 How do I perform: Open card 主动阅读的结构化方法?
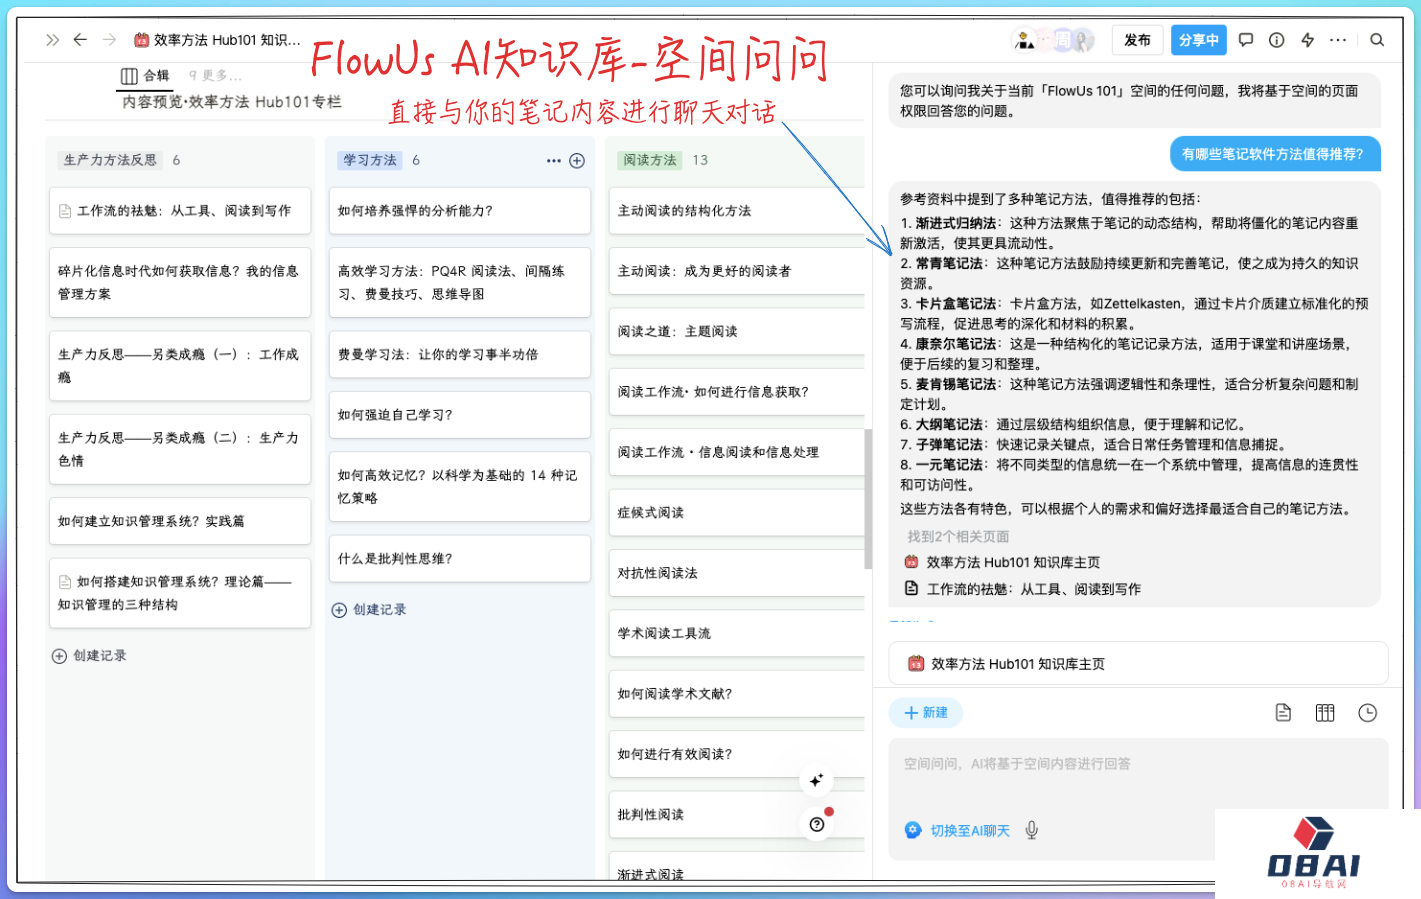pos(737,211)
